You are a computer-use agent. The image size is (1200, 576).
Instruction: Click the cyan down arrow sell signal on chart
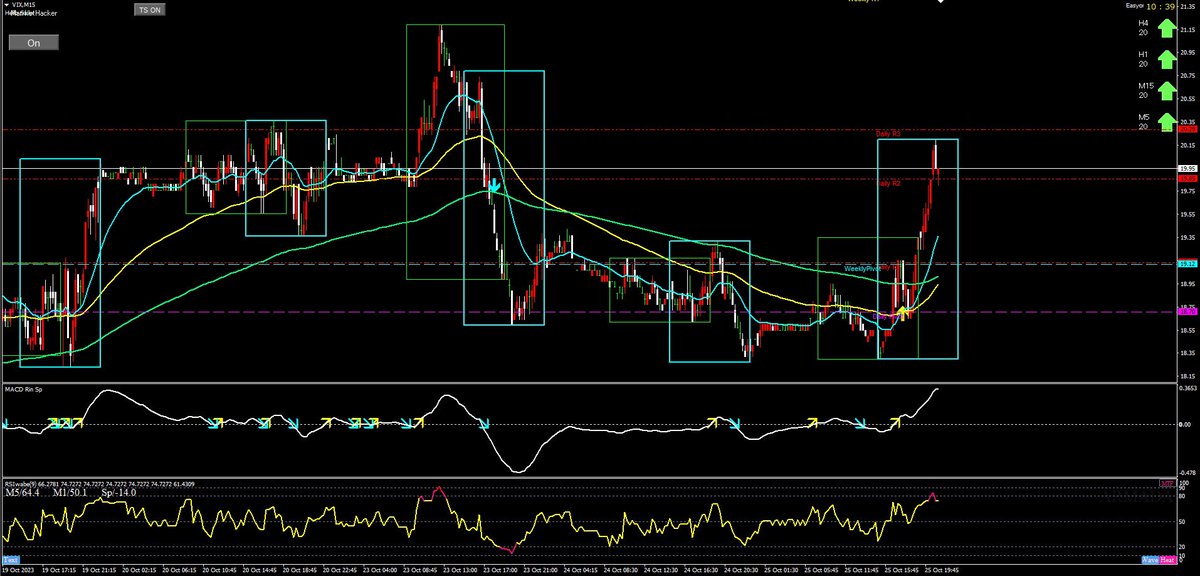coord(494,185)
